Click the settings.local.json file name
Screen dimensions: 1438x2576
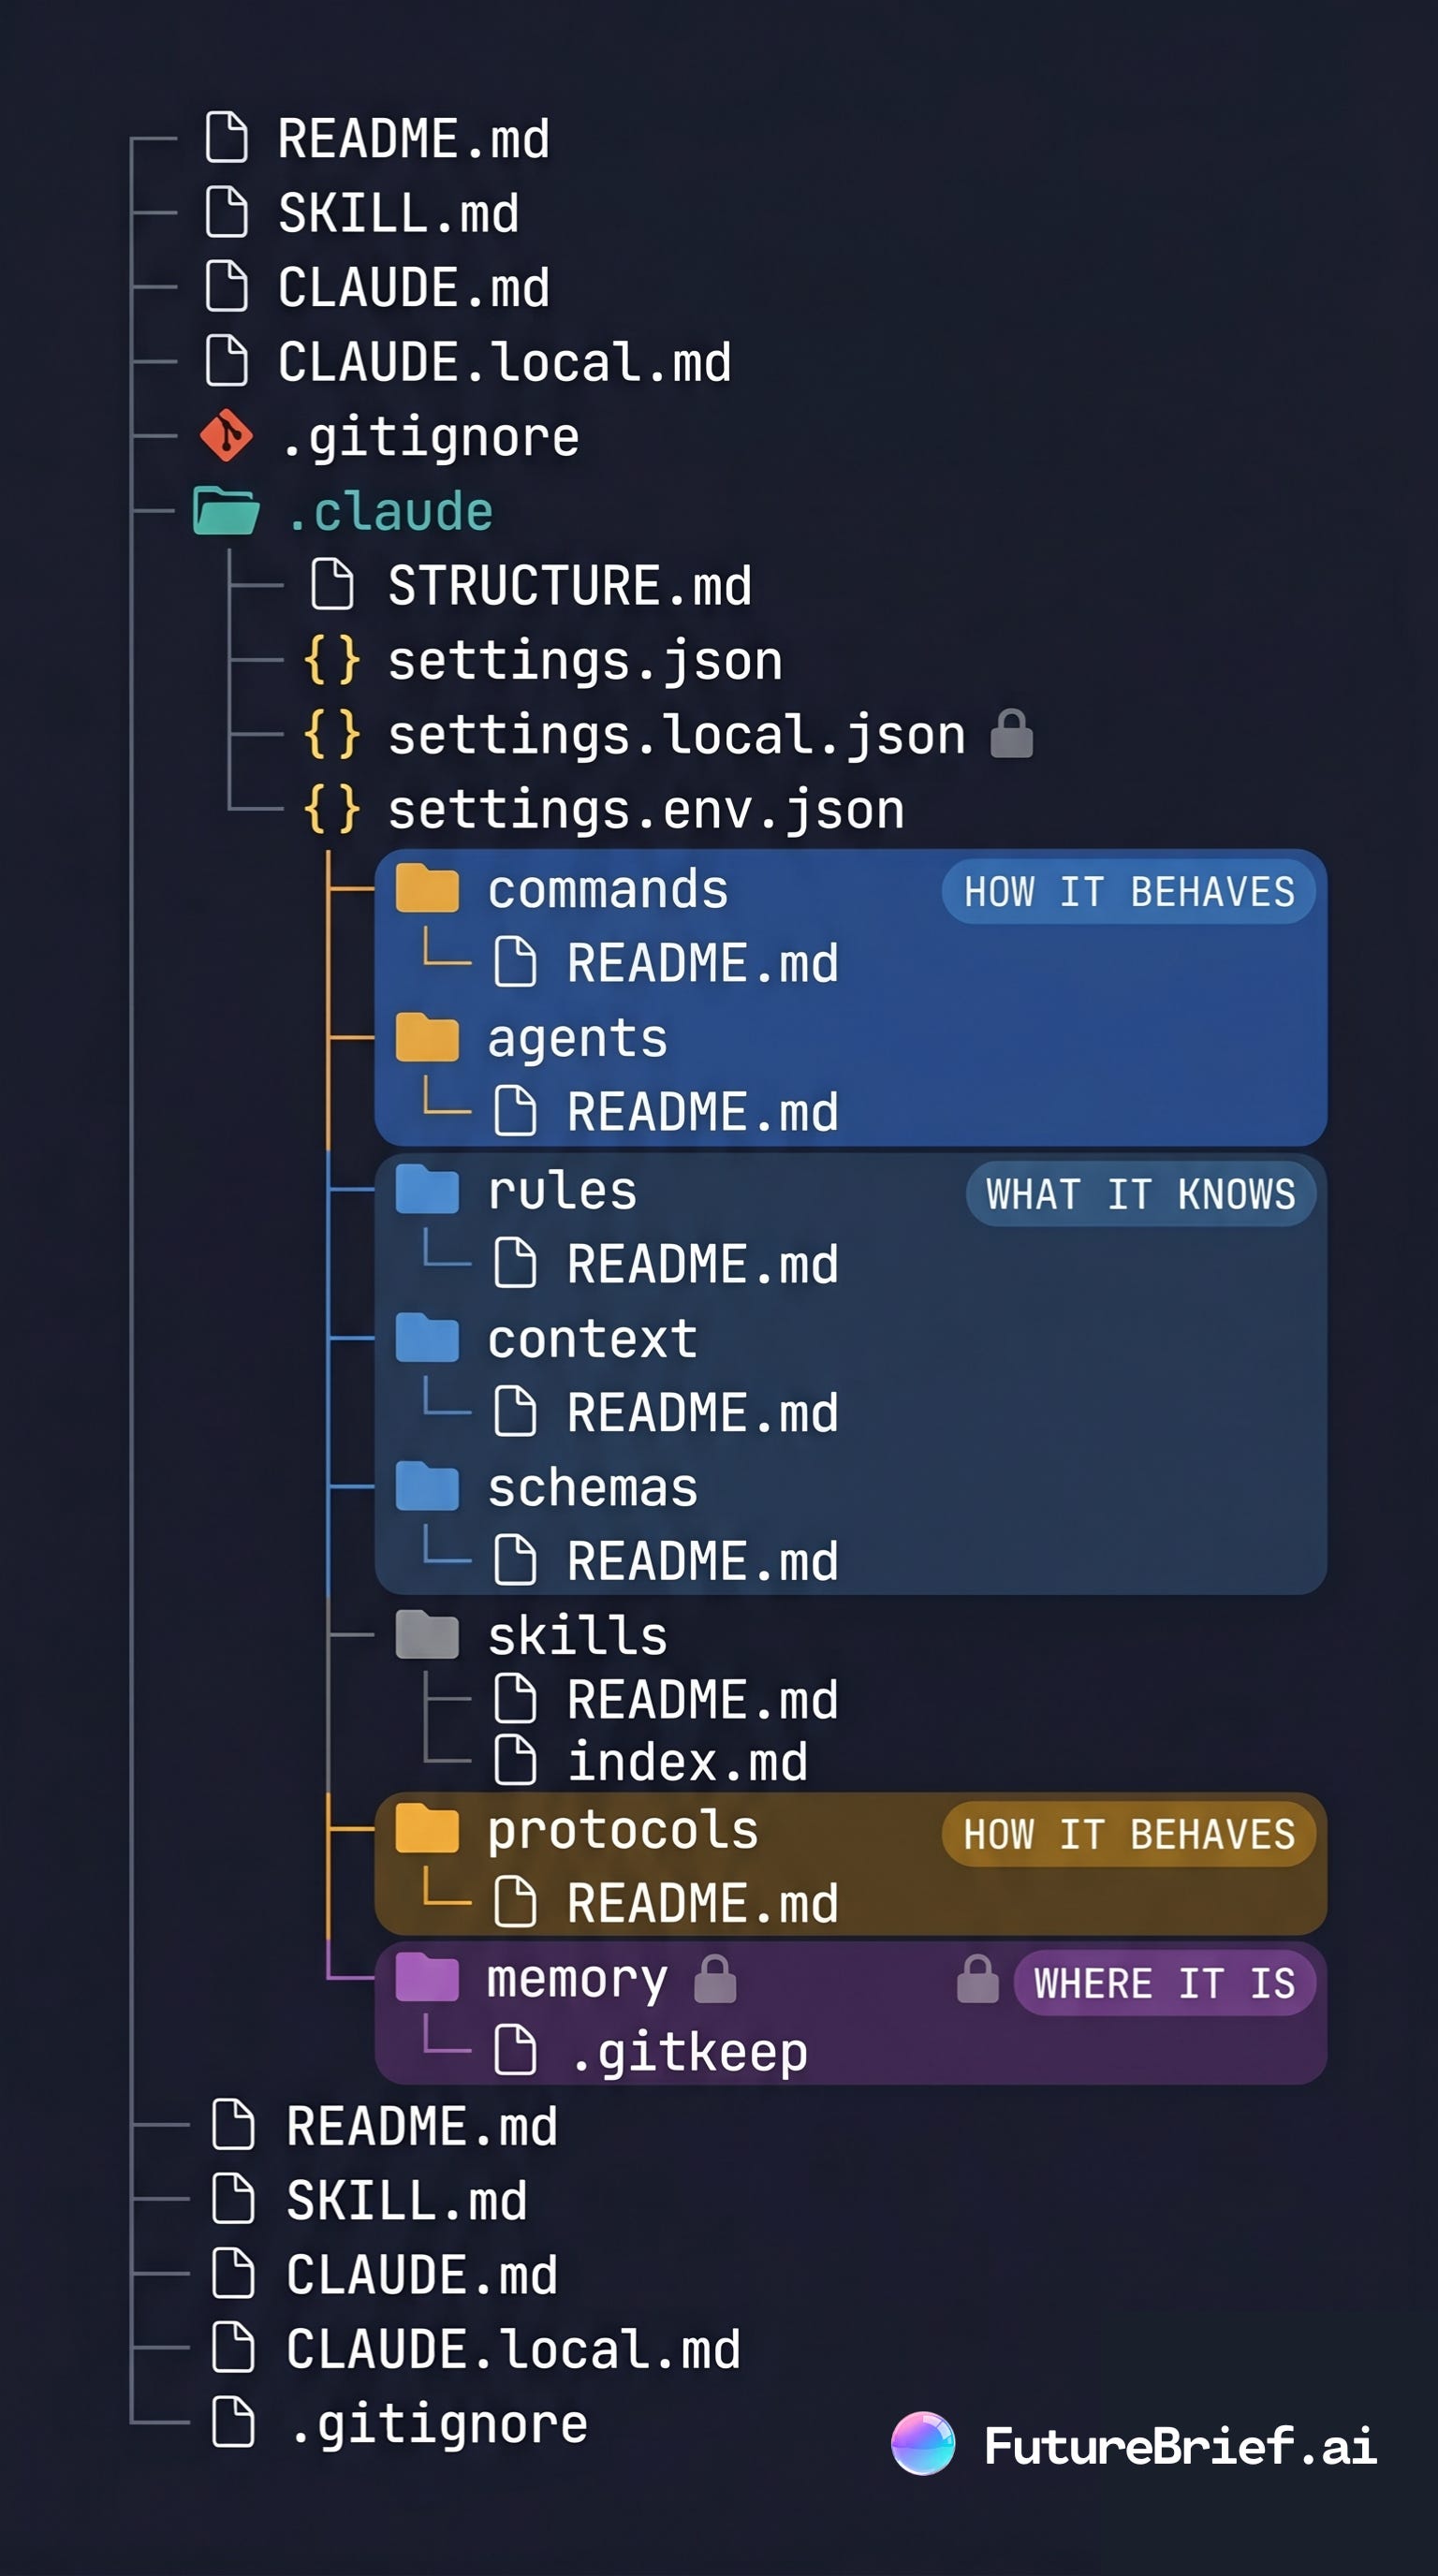(677, 736)
